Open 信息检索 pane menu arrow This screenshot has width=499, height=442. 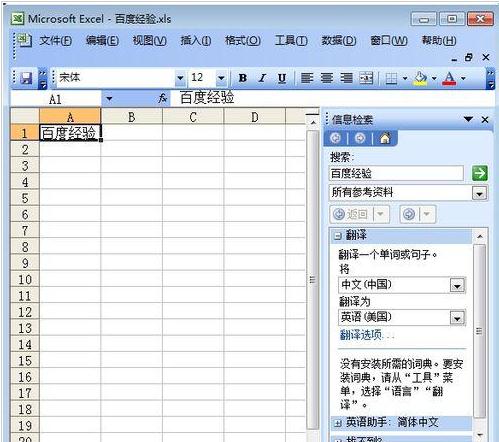pyautogui.click(x=468, y=119)
